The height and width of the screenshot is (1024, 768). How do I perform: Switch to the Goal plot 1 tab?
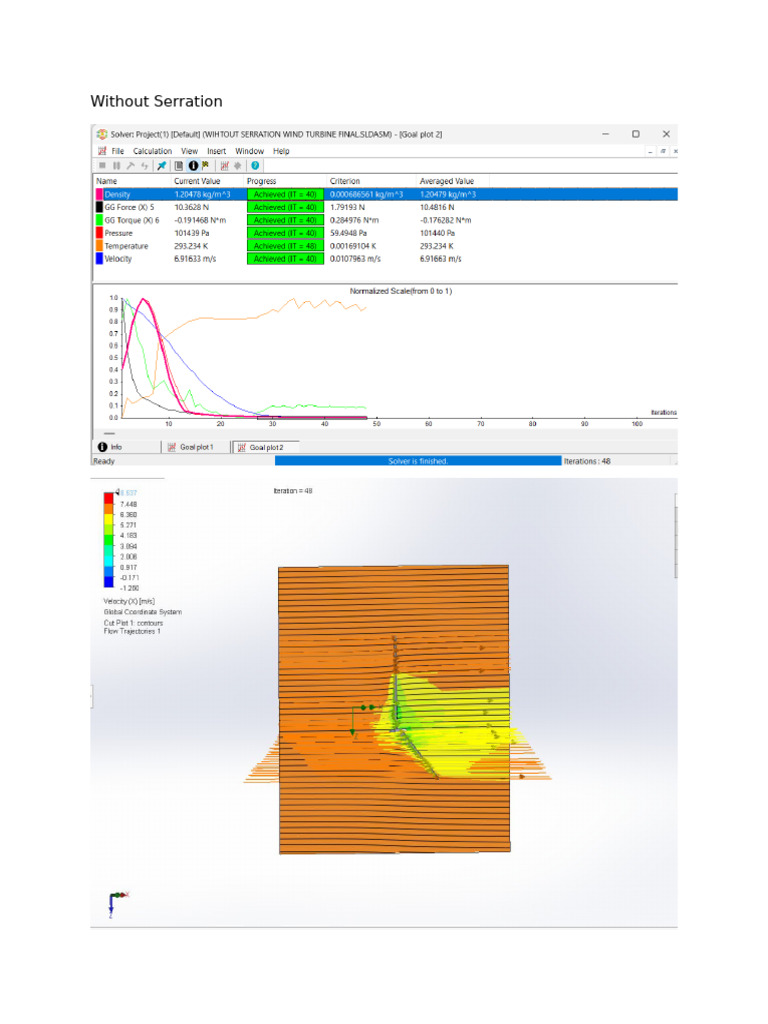[191, 447]
